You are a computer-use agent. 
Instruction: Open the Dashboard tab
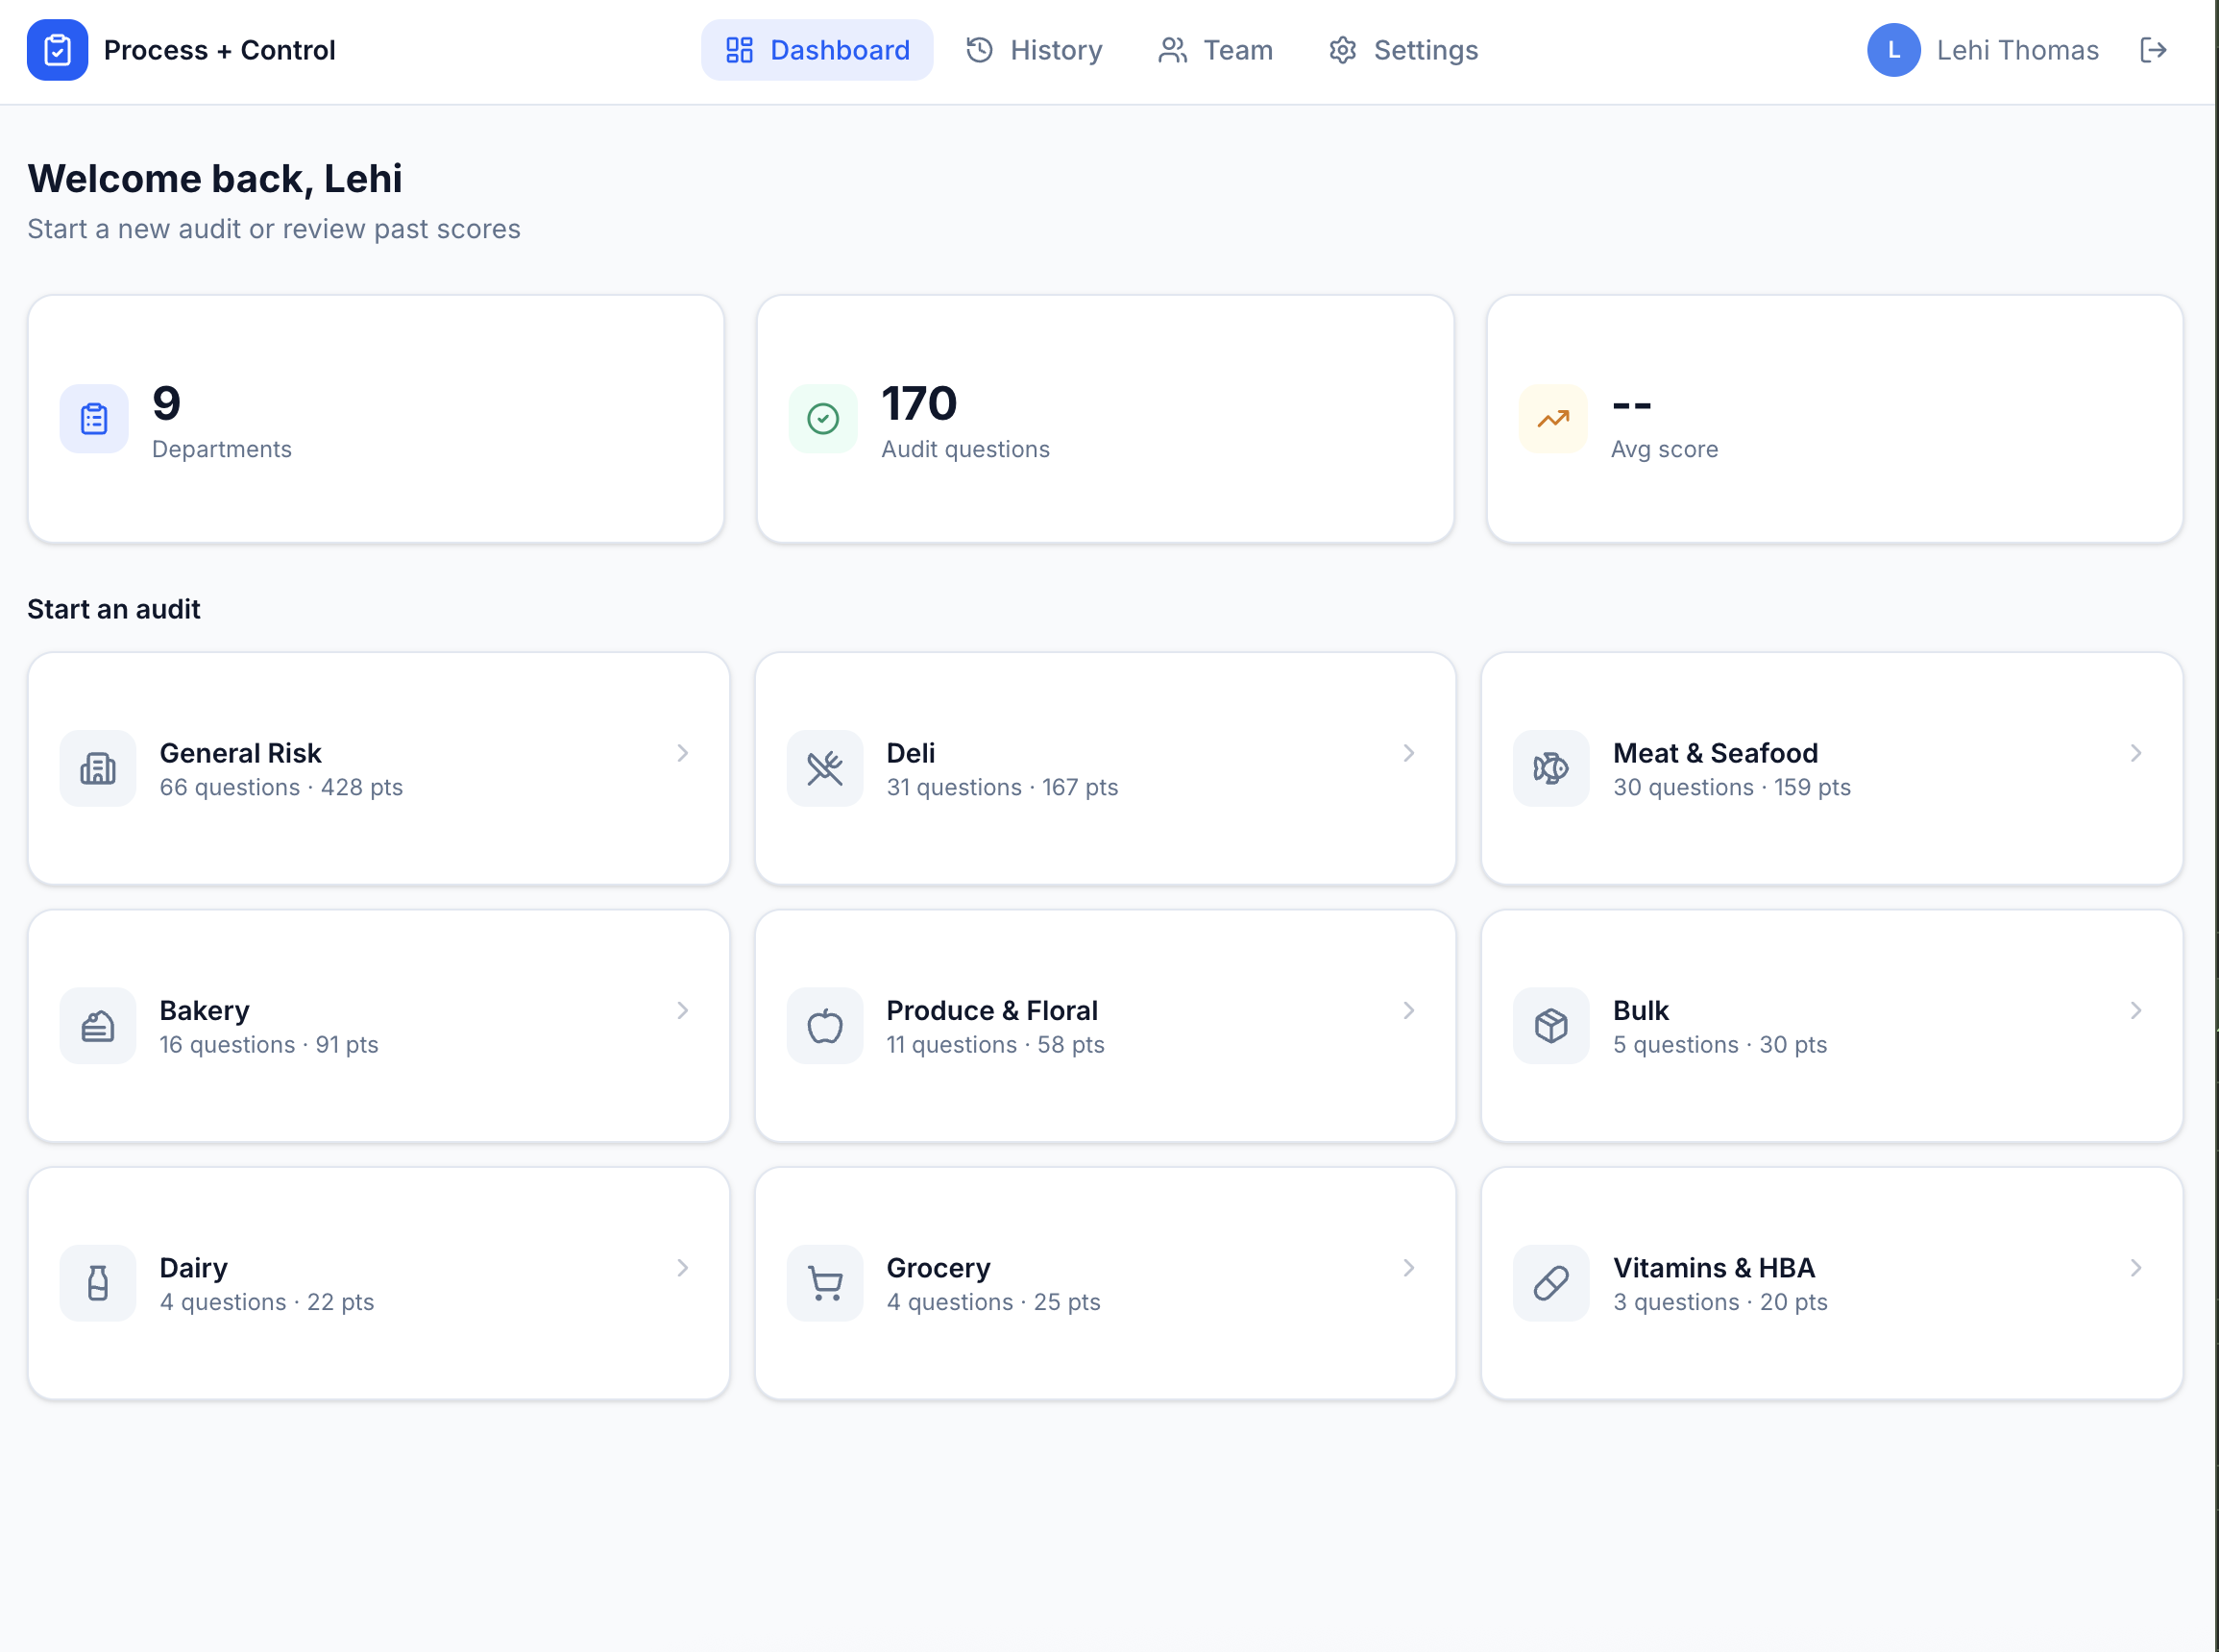click(817, 50)
